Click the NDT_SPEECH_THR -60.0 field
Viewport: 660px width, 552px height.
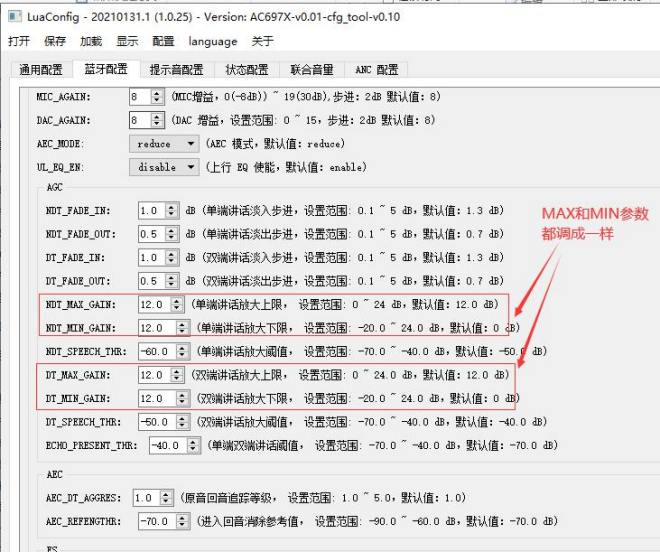[x=157, y=352]
